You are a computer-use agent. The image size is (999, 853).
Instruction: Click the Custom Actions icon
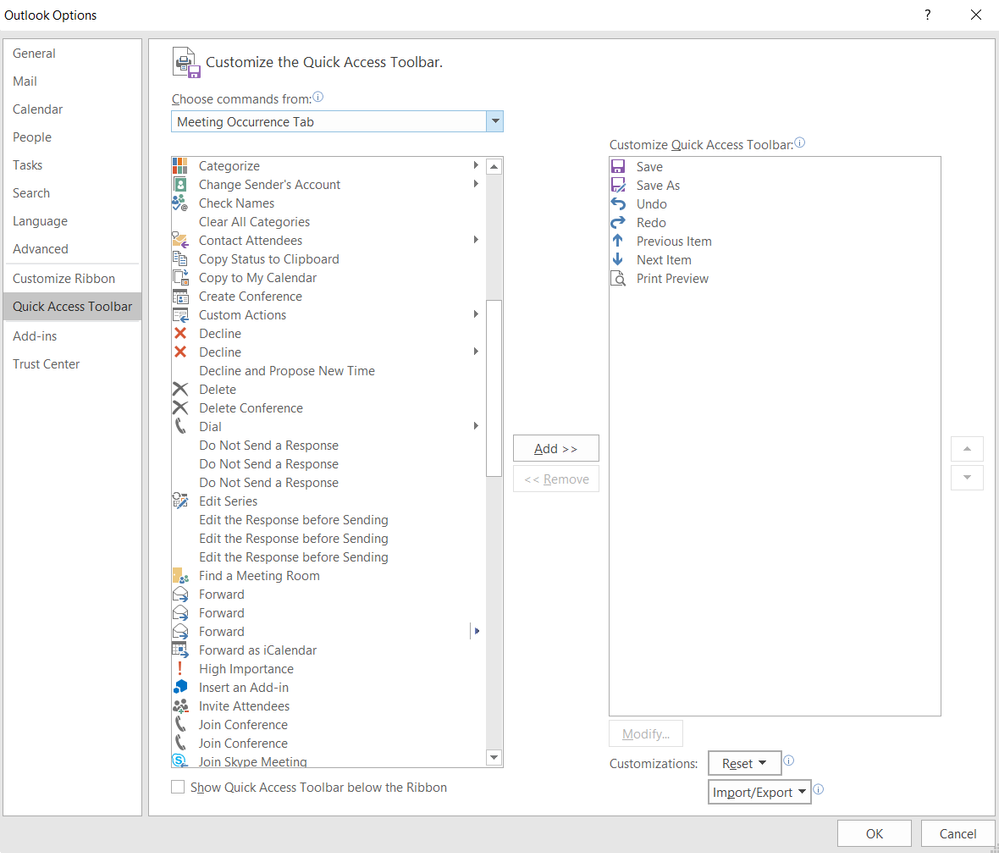(180, 315)
